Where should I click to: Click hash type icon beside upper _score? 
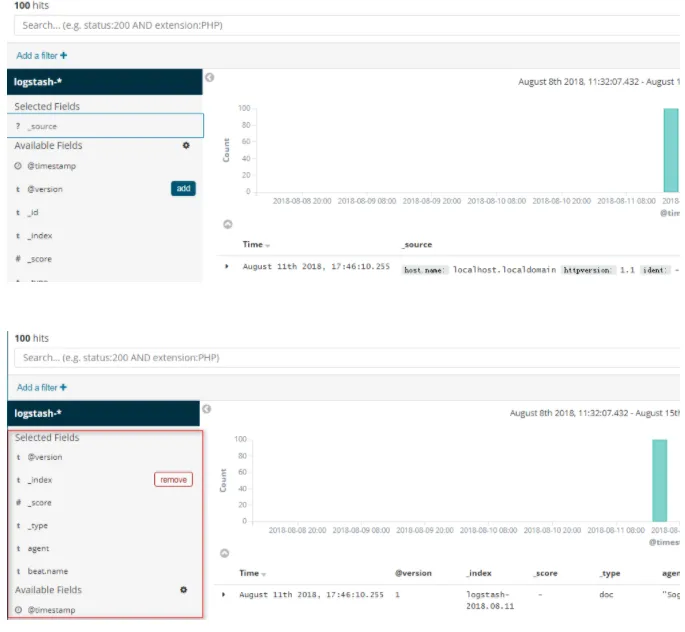(18, 259)
